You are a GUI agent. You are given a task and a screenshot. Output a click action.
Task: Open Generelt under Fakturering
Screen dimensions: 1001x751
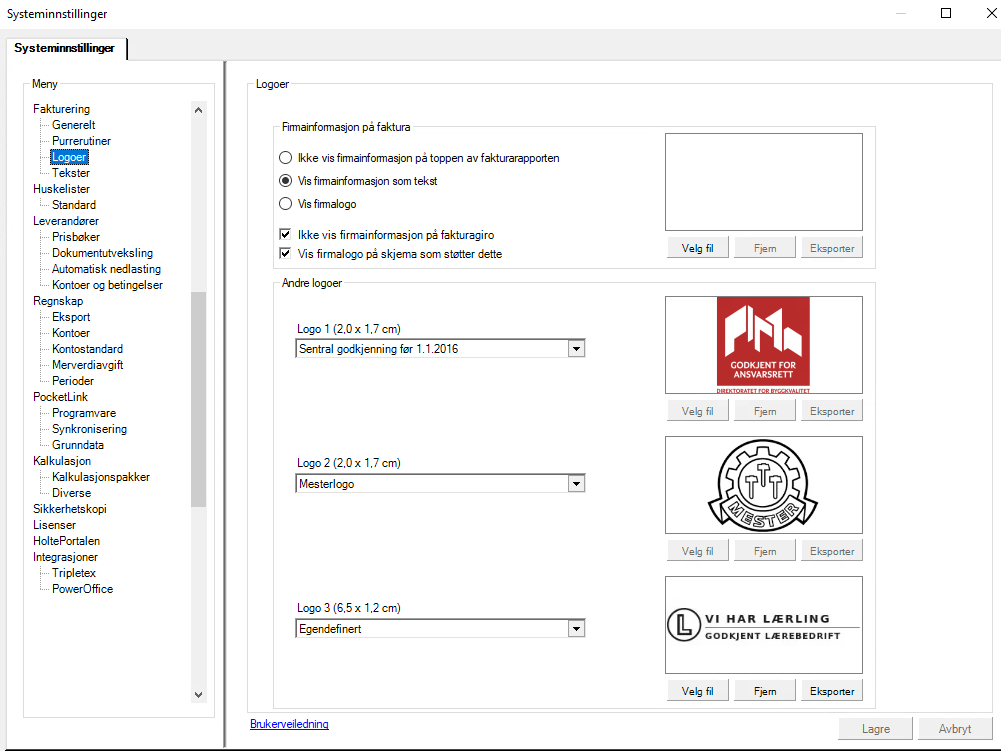point(73,125)
